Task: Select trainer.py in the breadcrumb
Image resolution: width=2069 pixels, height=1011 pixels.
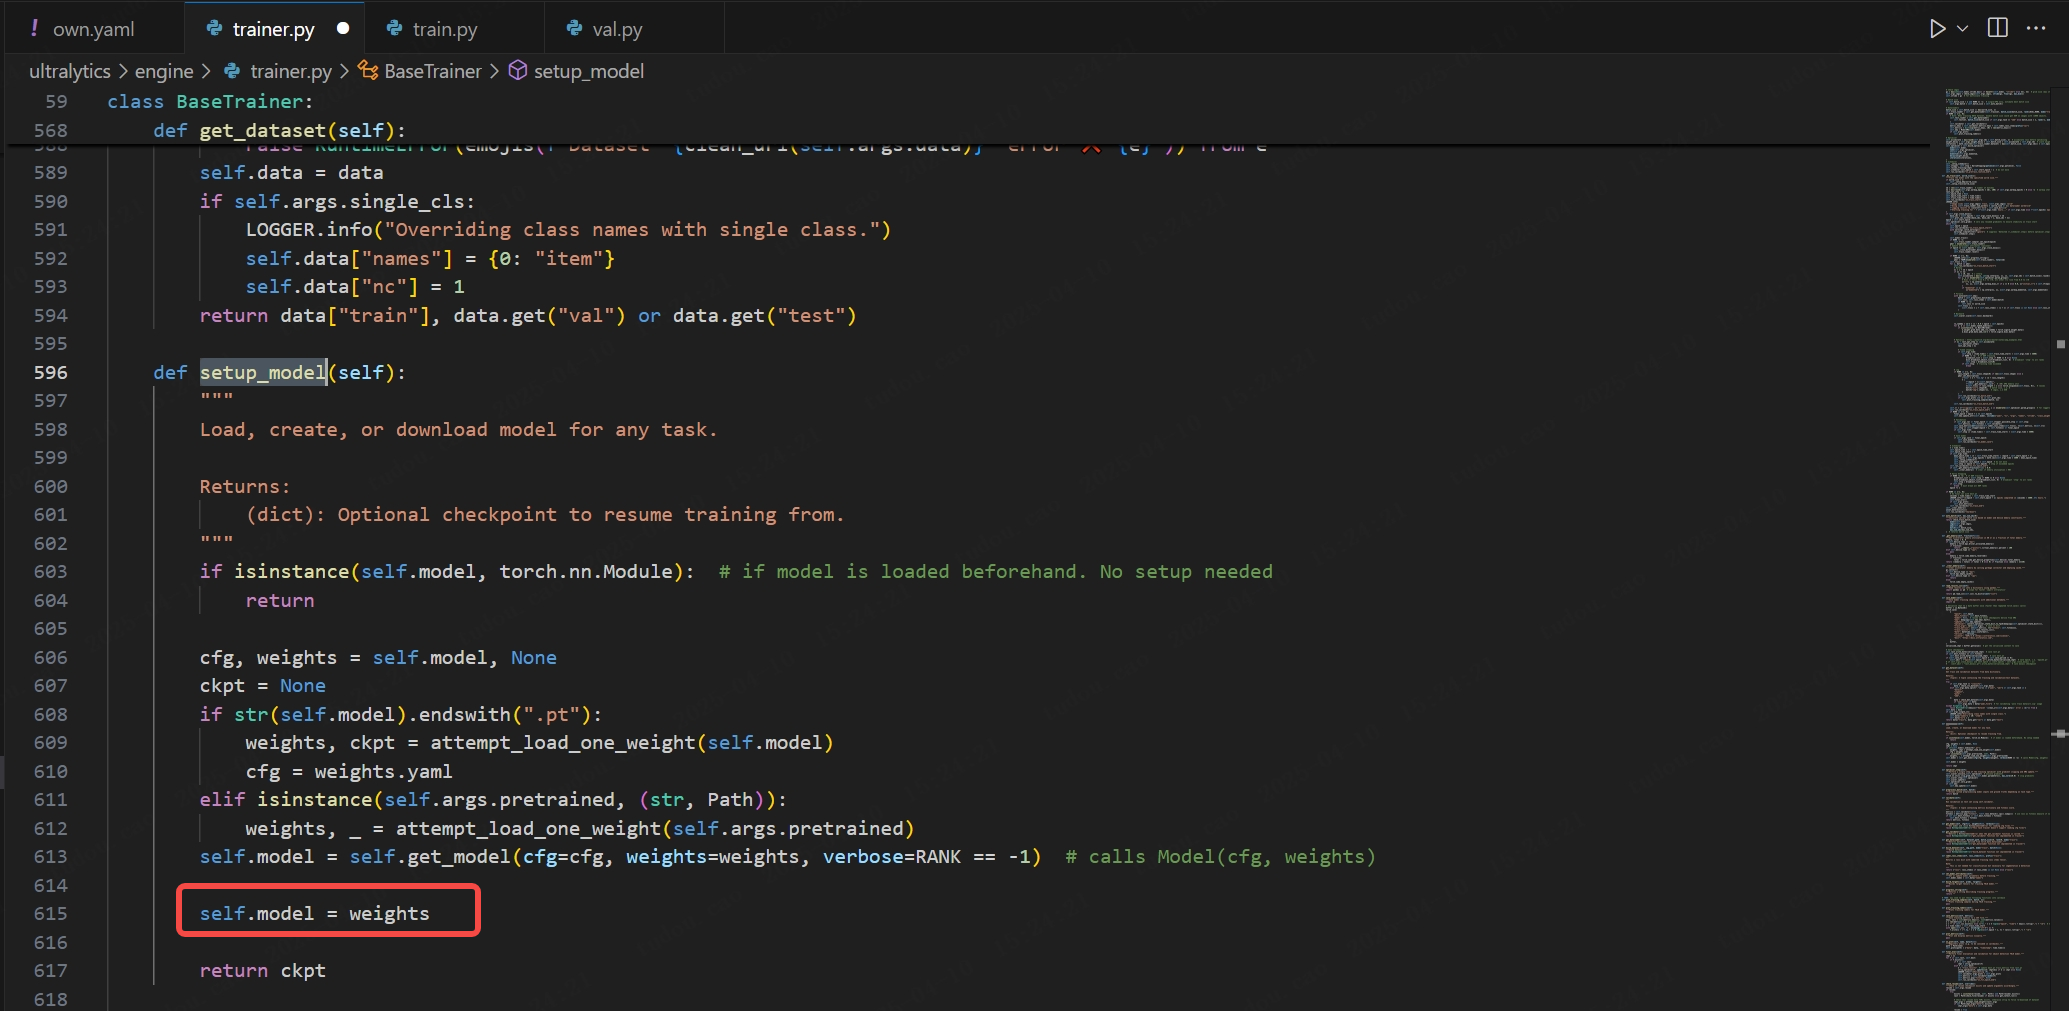Action: (291, 71)
